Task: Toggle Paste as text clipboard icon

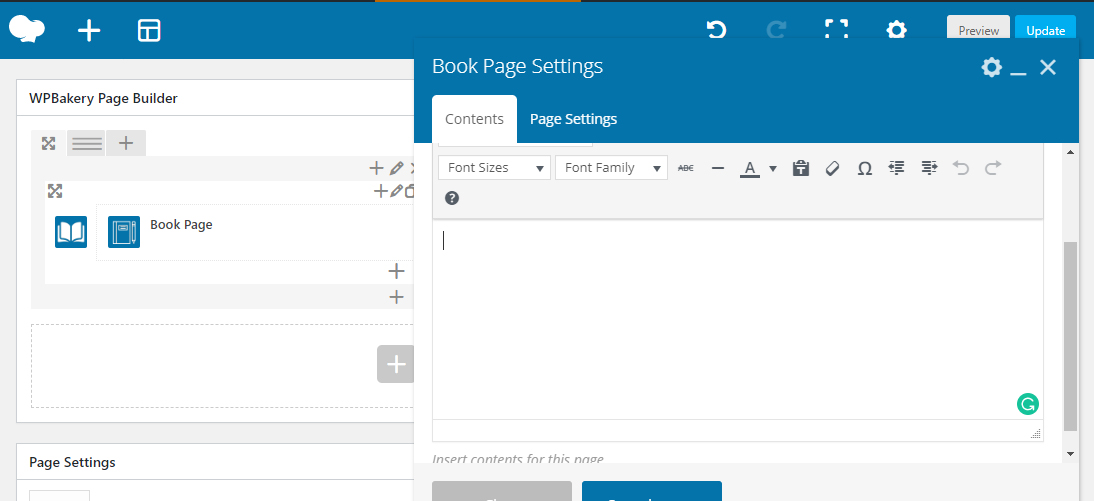Action: click(x=801, y=168)
